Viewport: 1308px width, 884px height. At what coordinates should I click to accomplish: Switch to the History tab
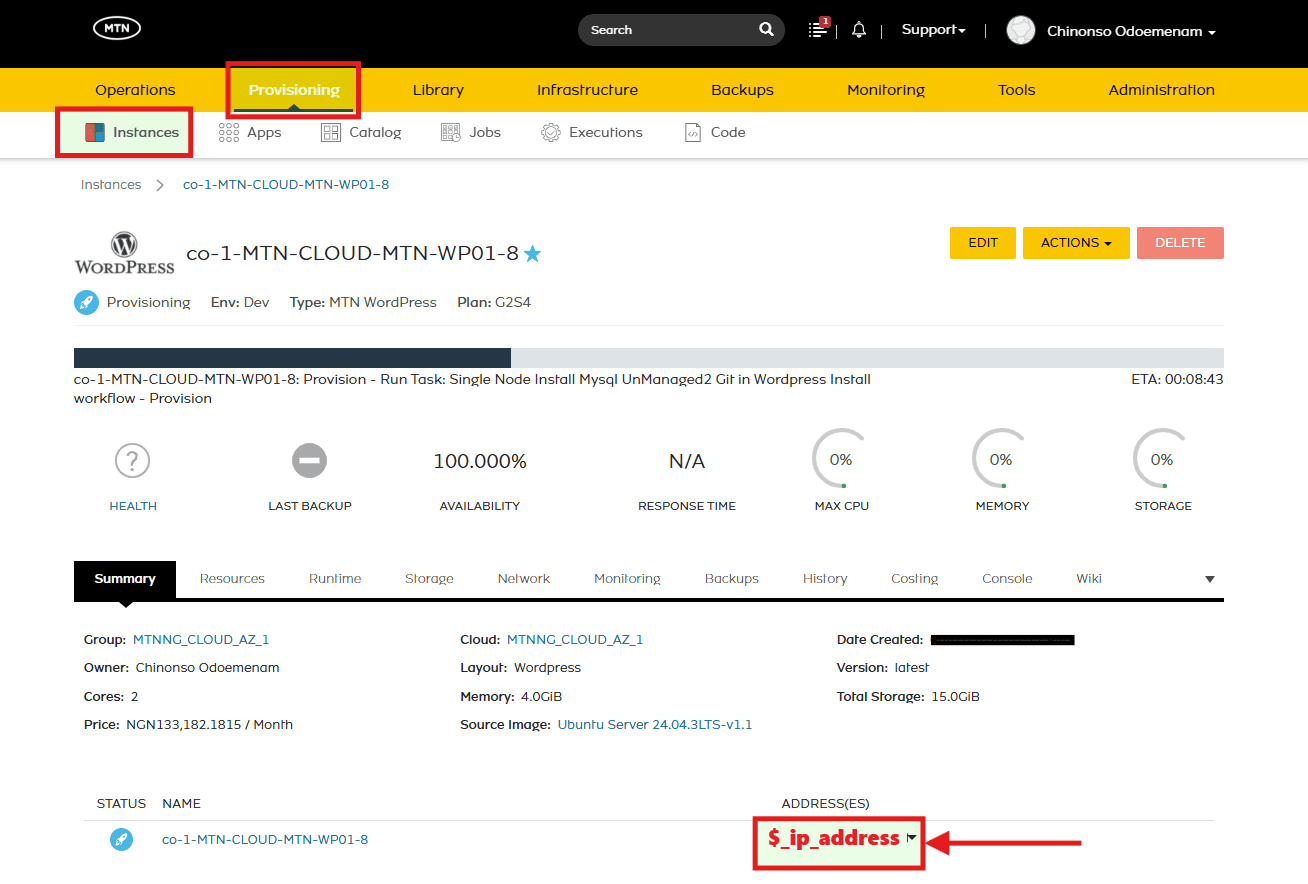click(825, 579)
